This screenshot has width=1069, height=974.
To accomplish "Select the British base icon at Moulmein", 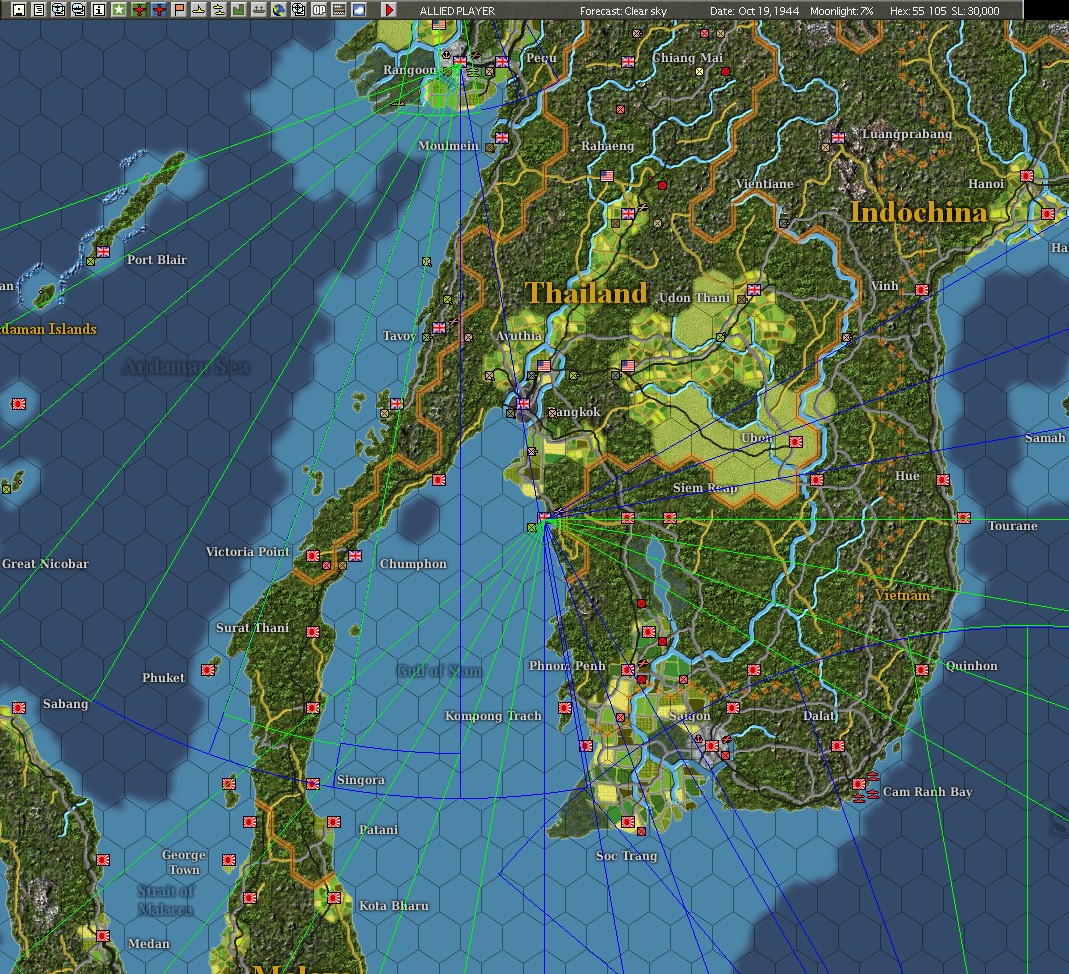I will click(502, 137).
